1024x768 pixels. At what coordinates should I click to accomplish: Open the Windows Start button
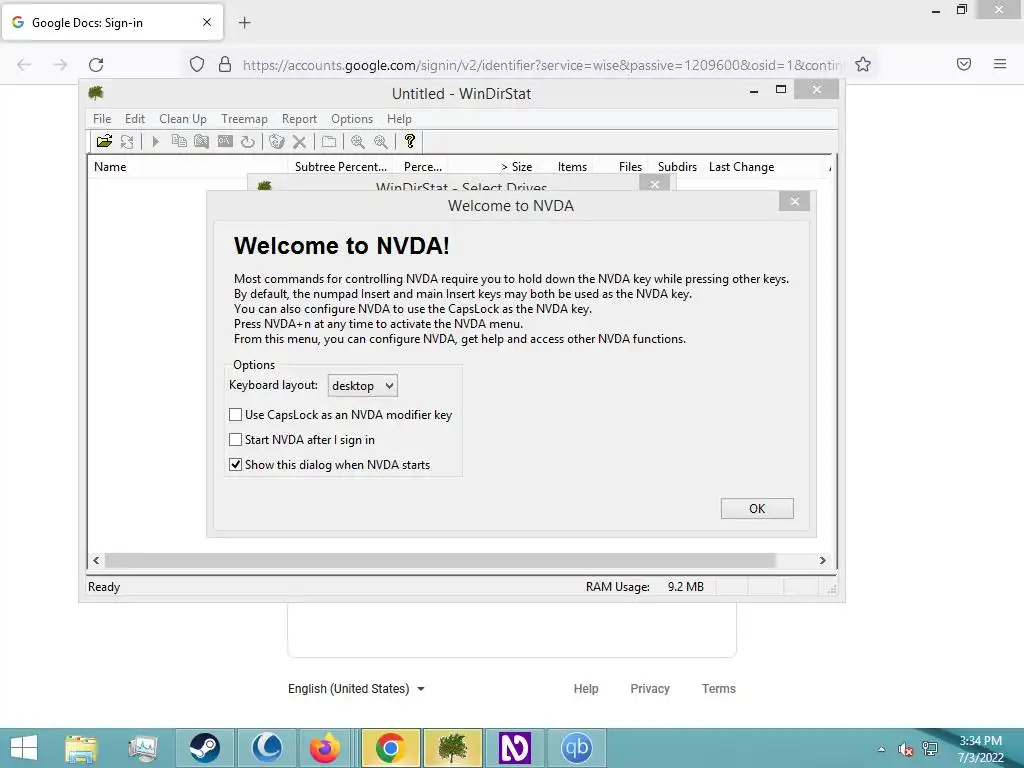(x=24, y=748)
